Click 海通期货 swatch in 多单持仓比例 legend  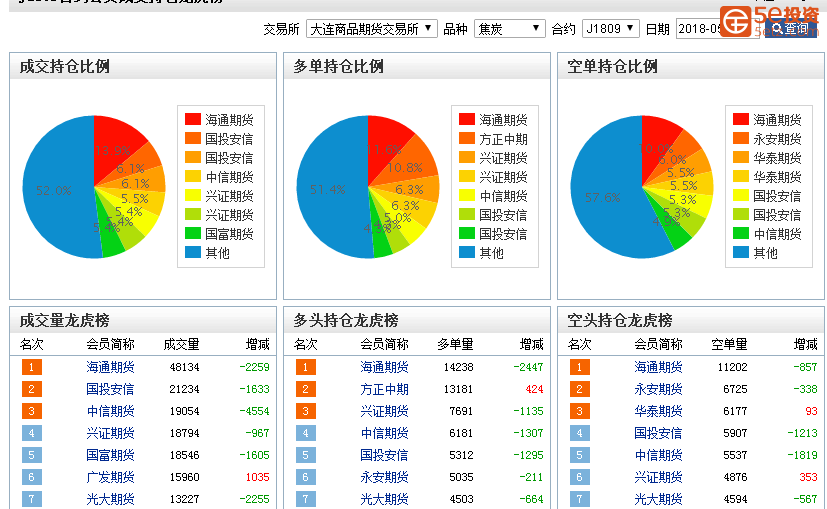coord(467,119)
